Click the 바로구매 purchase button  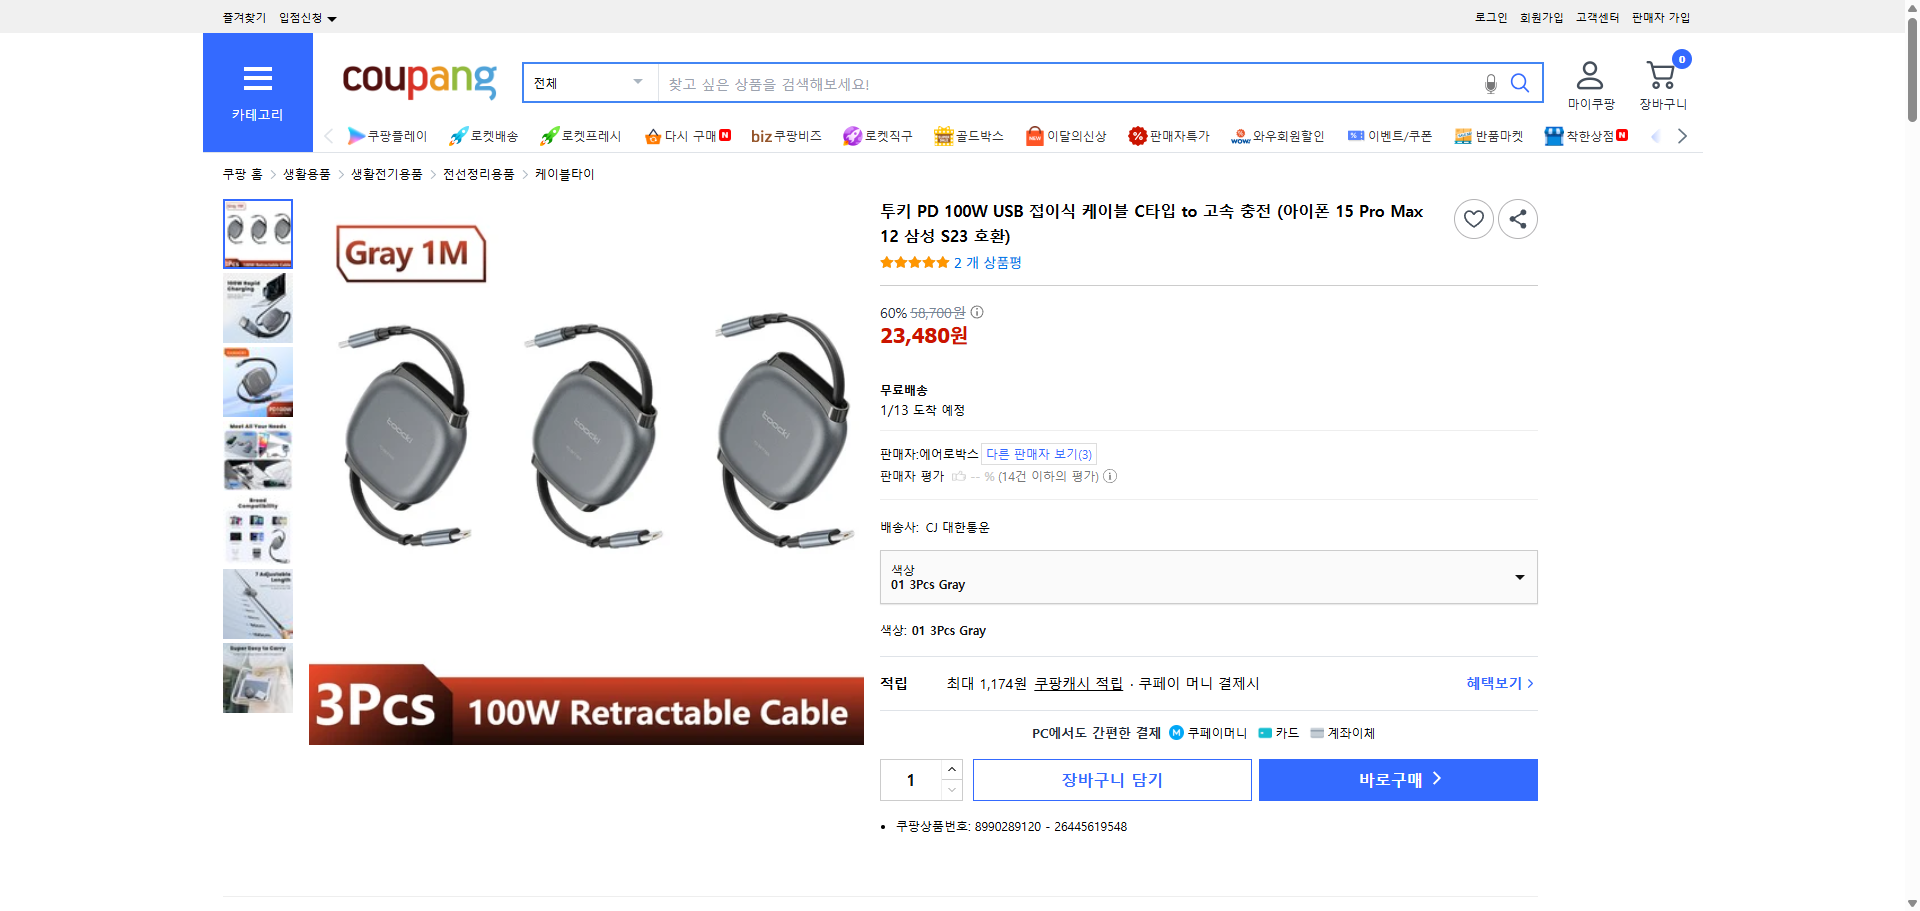click(1397, 780)
